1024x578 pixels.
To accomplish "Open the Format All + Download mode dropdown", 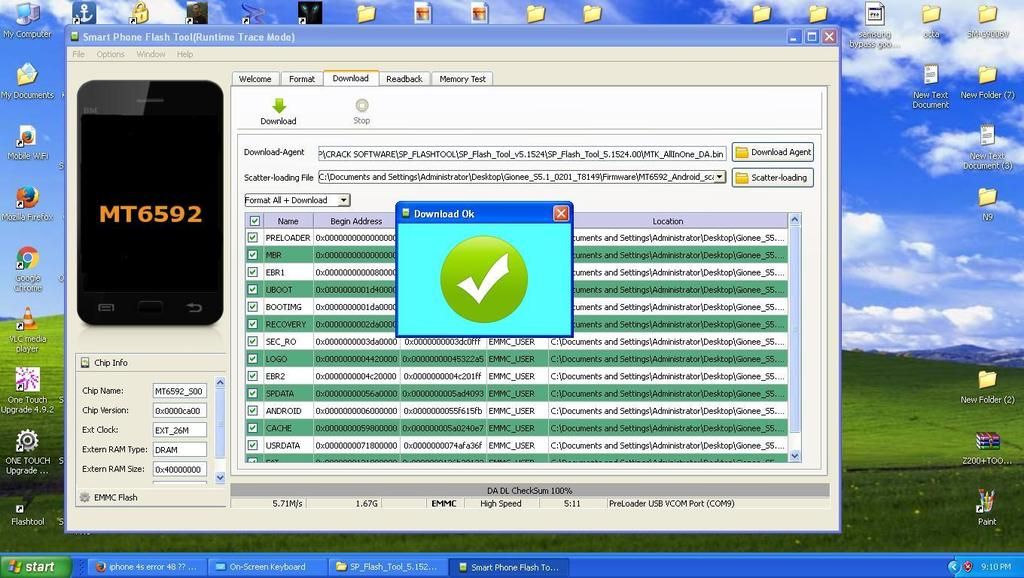I will 344,201.
